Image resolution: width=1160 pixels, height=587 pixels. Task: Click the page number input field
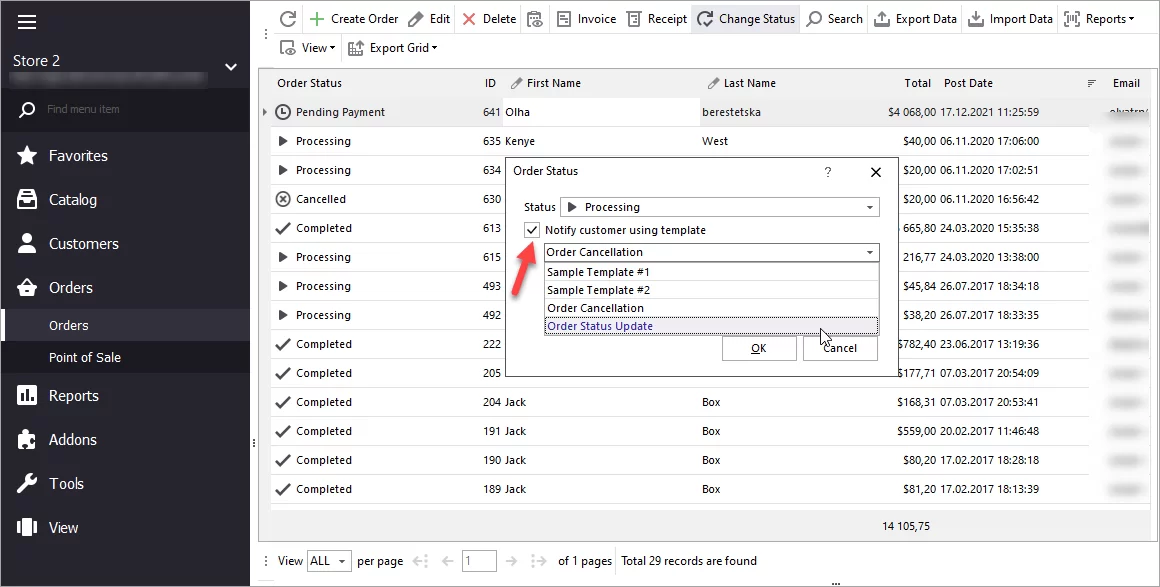click(479, 561)
